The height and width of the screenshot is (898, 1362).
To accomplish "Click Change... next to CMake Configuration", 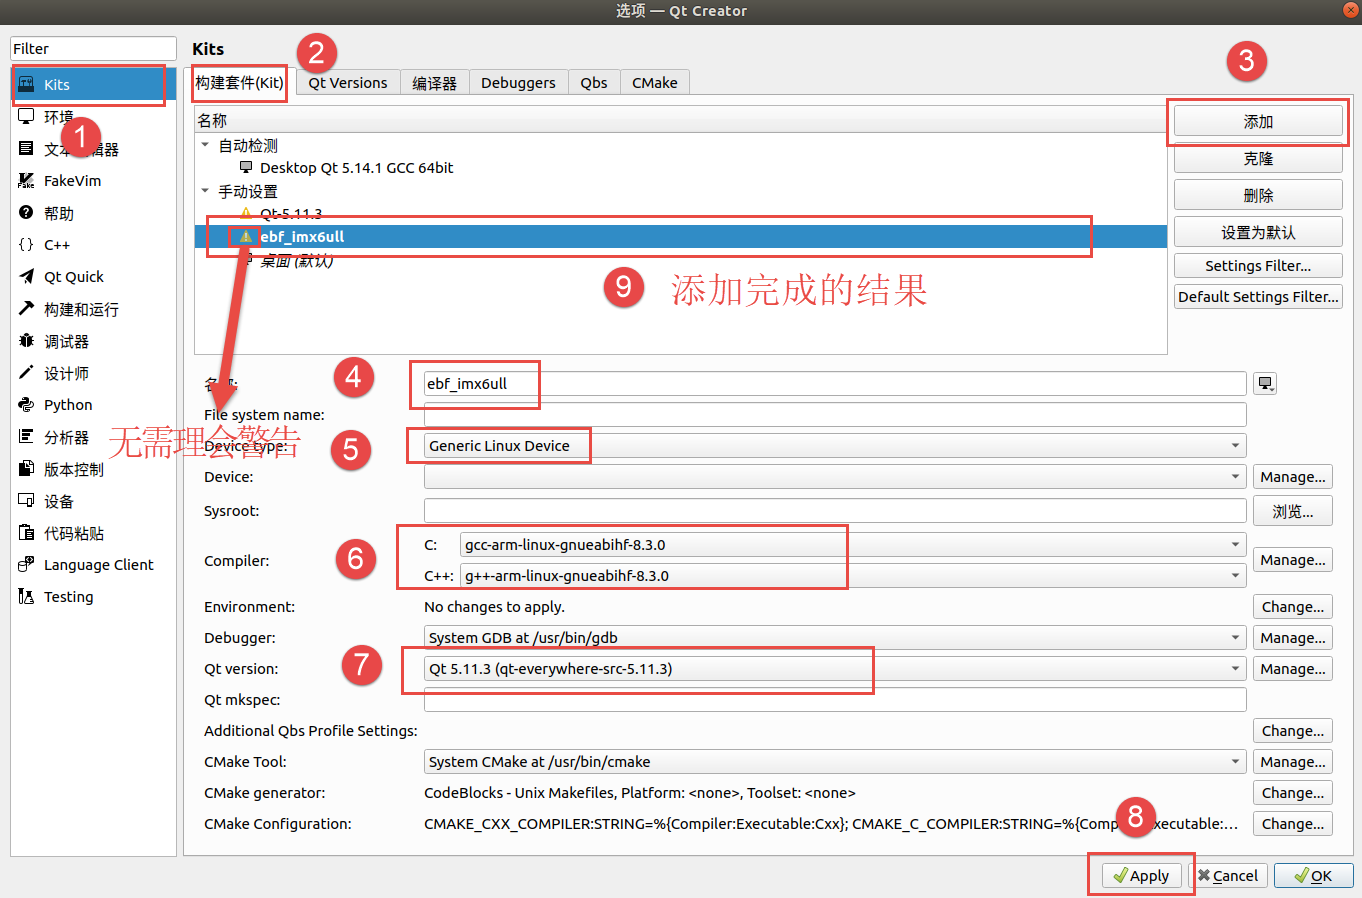I will pos(1293,824).
